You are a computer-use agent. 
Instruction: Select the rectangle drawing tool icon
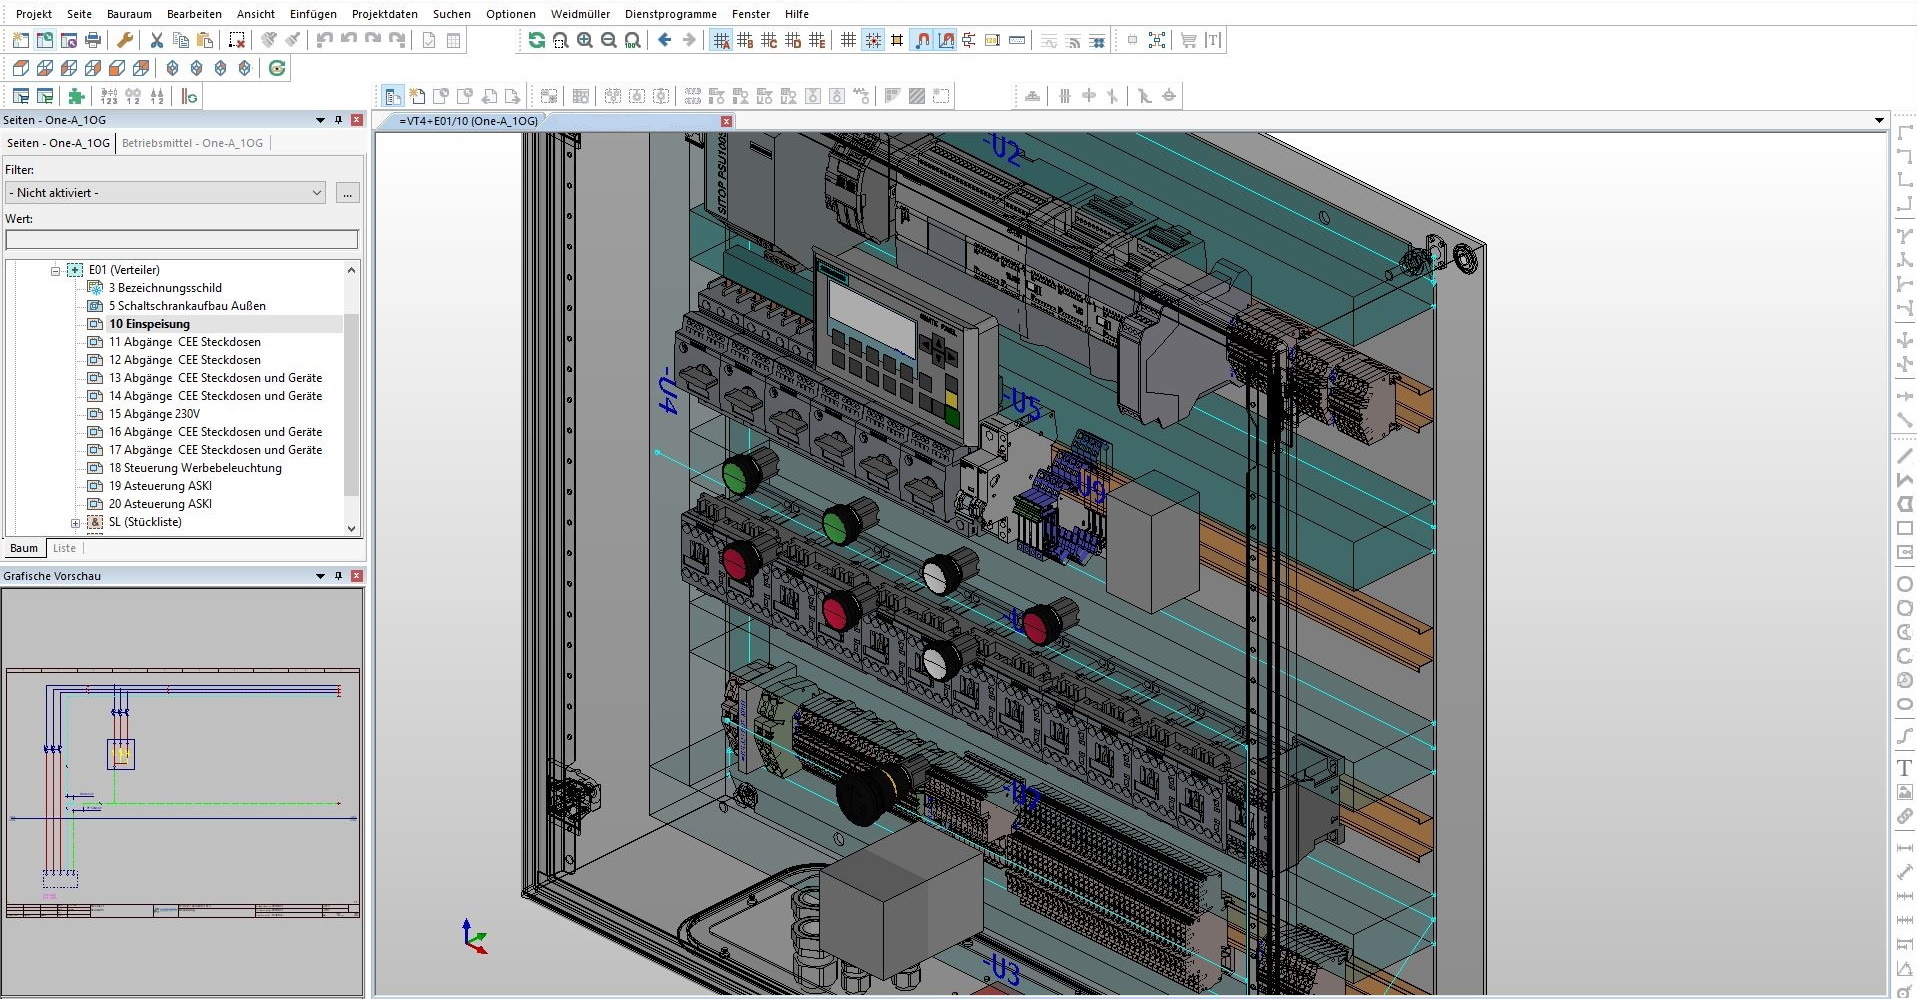[1904, 528]
